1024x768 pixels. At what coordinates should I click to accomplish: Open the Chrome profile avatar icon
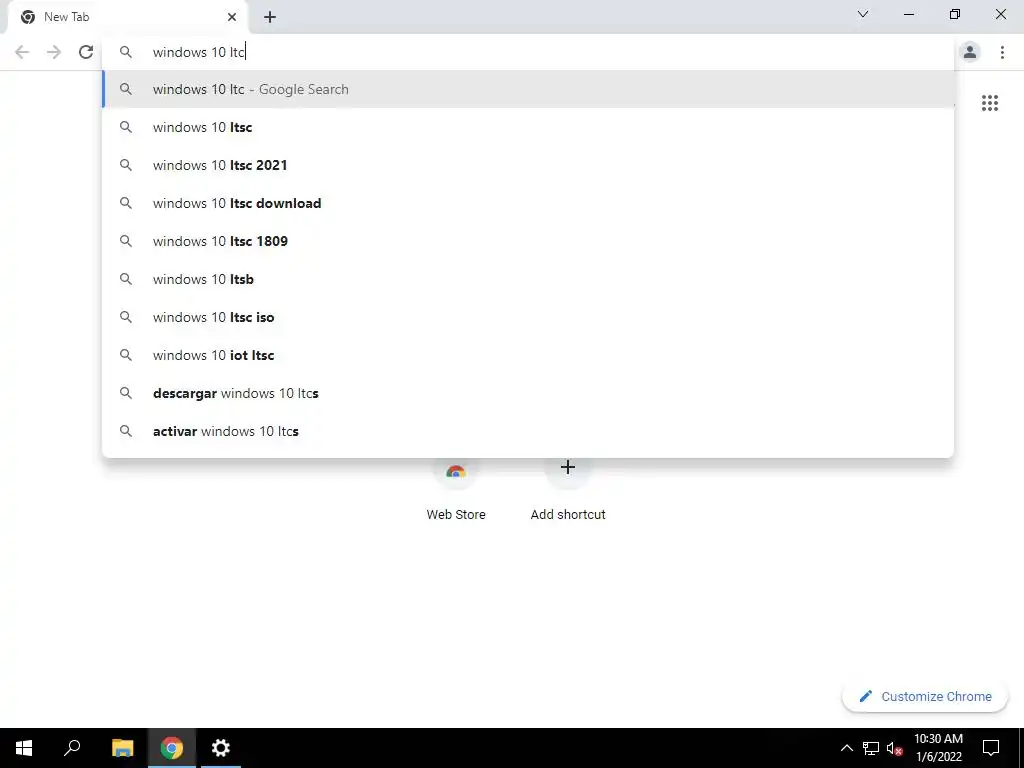coord(970,52)
